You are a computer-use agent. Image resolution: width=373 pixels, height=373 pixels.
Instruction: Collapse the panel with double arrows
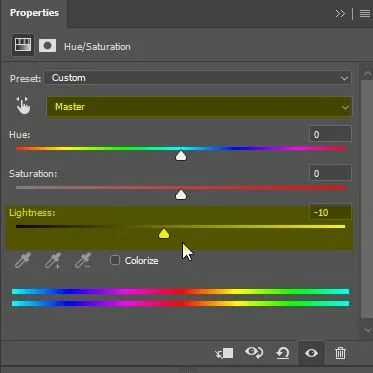[340, 14]
